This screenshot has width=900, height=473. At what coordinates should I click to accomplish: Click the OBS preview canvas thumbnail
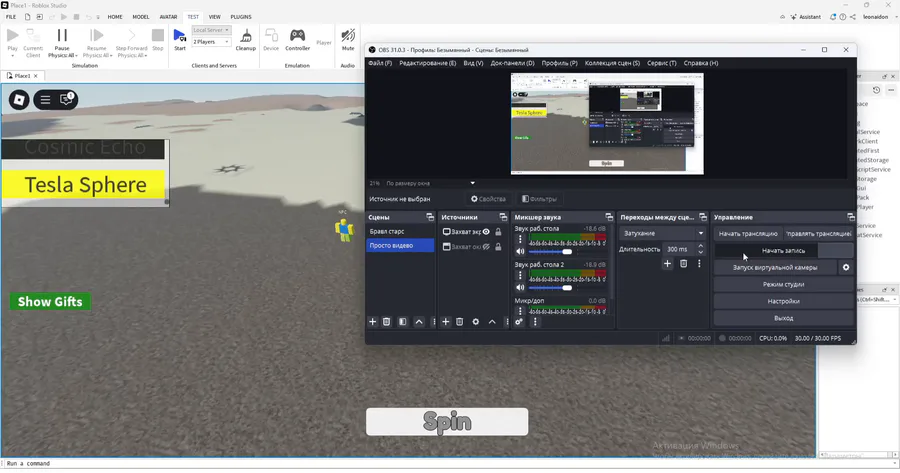click(x=607, y=123)
